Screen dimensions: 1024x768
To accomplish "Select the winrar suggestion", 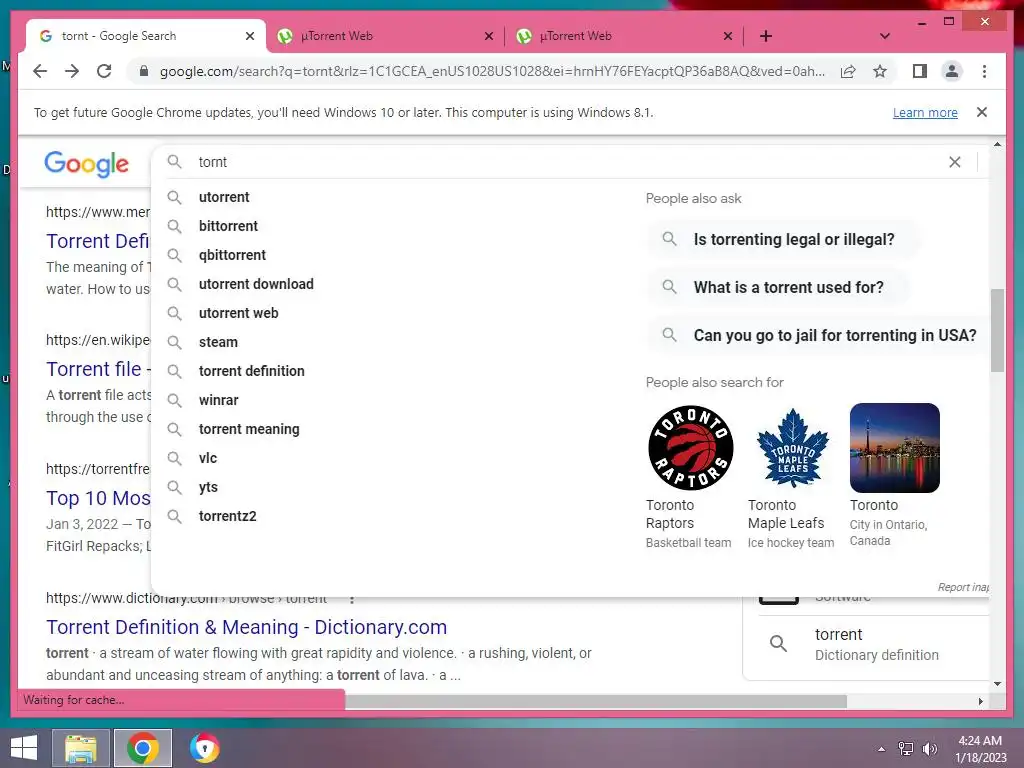I will pyautogui.click(x=218, y=400).
